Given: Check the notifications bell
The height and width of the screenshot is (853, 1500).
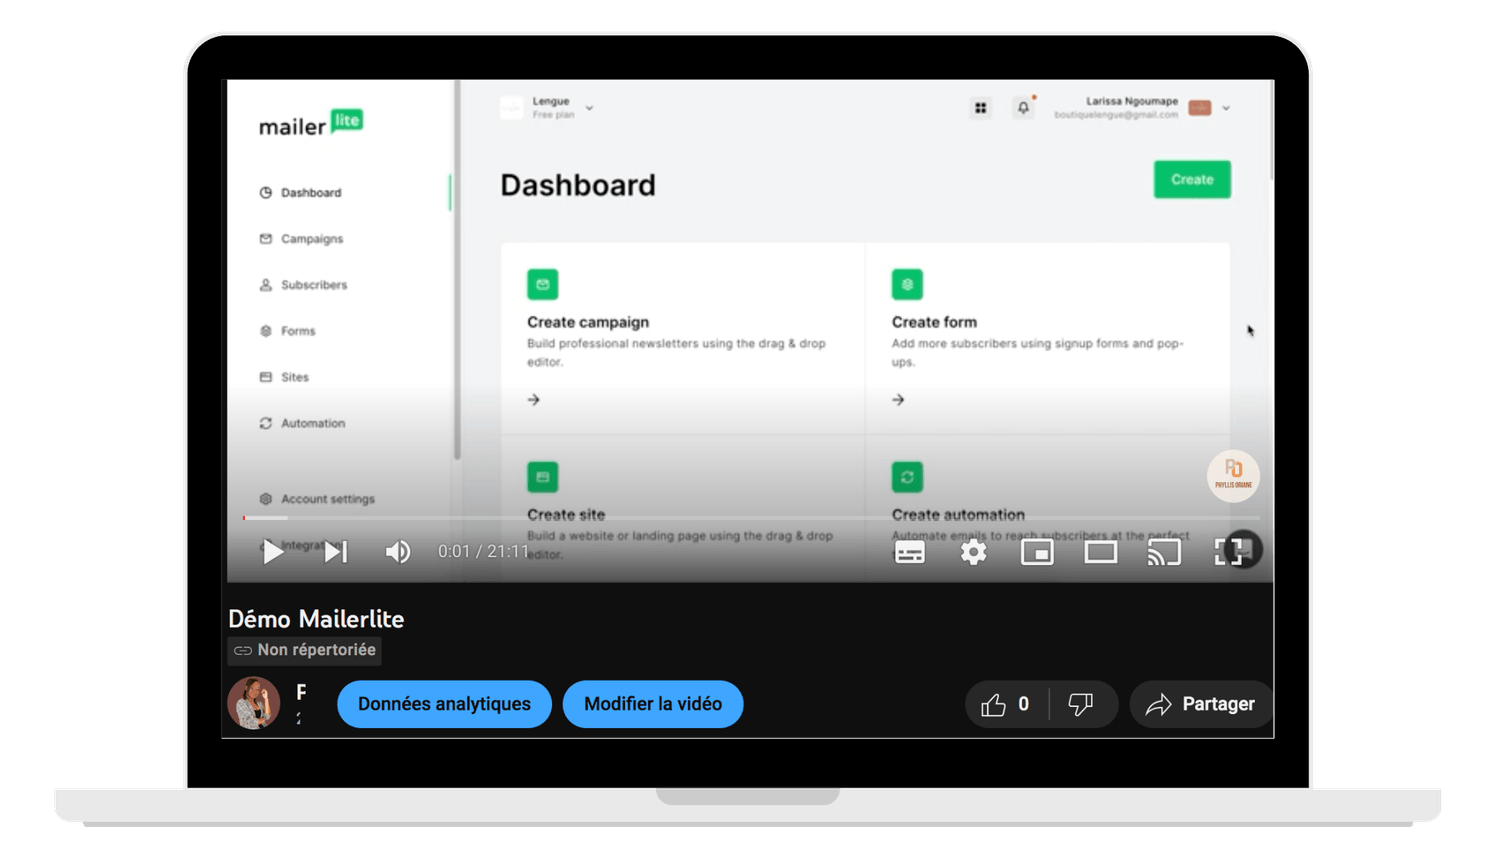Looking at the screenshot, I should coord(1023,108).
